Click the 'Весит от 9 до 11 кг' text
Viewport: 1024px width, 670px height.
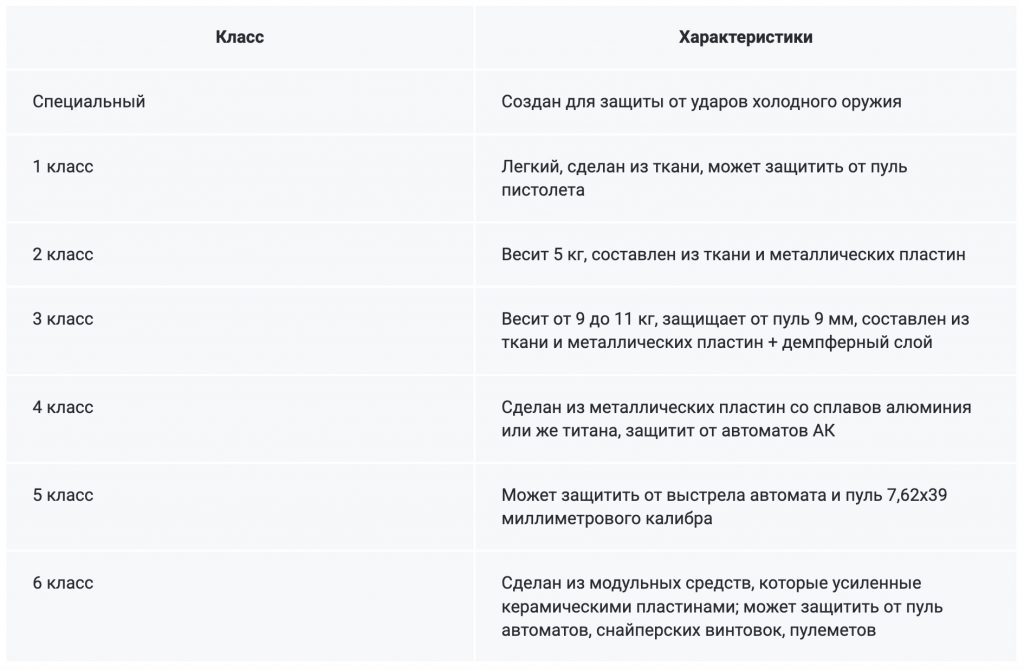pos(580,319)
